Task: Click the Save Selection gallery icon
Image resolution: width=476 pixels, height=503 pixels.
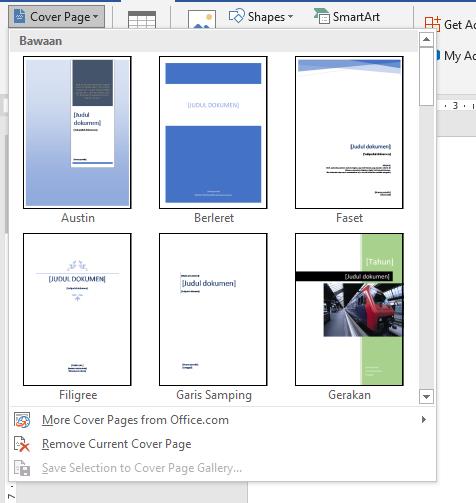Action: [x=22, y=468]
